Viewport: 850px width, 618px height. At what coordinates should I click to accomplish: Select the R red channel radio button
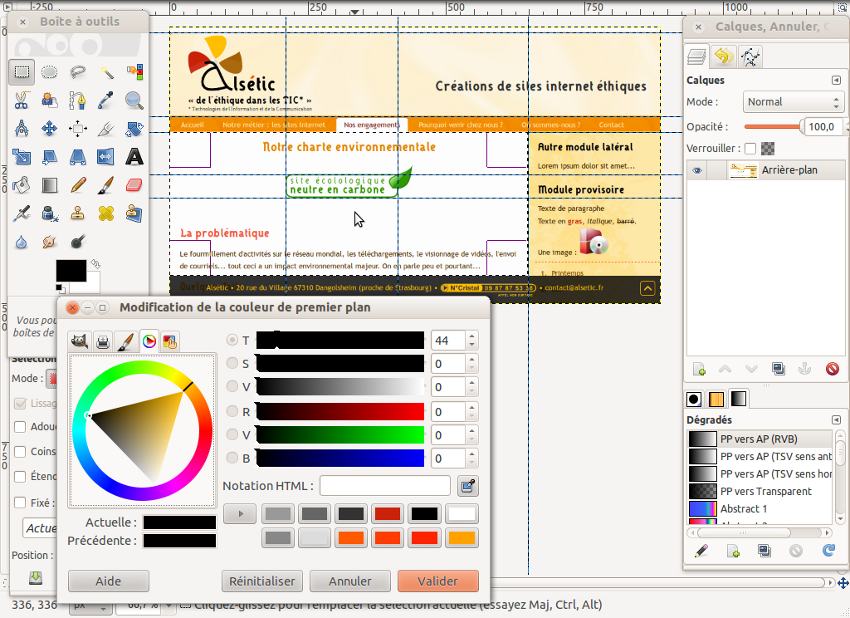tap(233, 411)
